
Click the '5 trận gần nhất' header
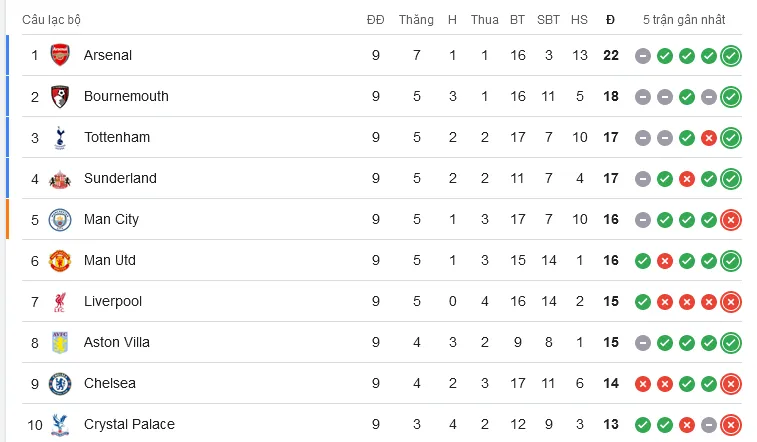(x=684, y=20)
